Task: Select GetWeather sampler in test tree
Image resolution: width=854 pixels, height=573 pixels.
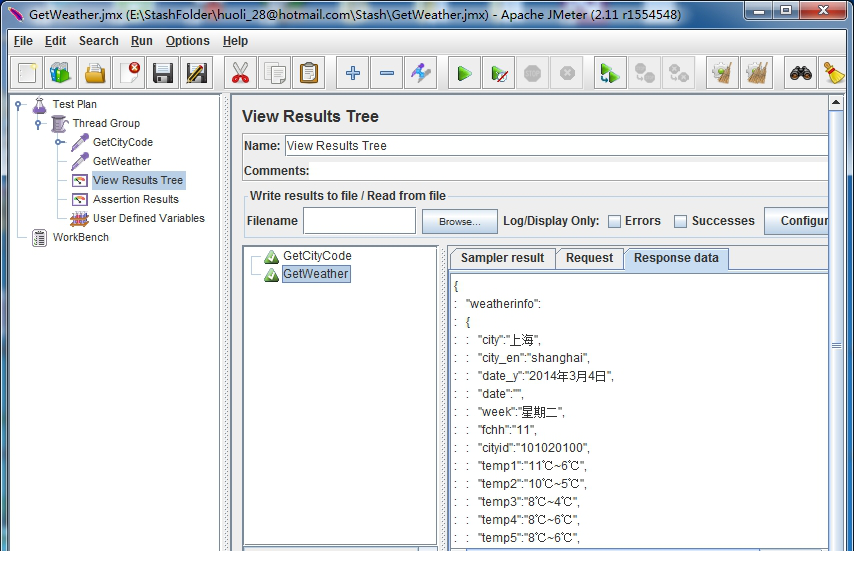Action: 121,161
